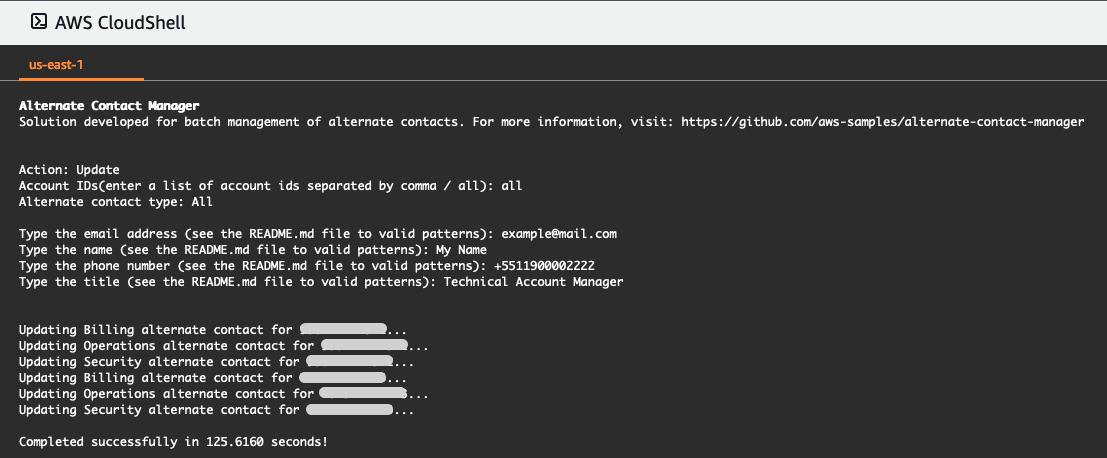Image resolution: width=1107 pixels, height=458 pixels.
Task: Open the github.com alternate-contact-manager URL
Action: point(882,122)
